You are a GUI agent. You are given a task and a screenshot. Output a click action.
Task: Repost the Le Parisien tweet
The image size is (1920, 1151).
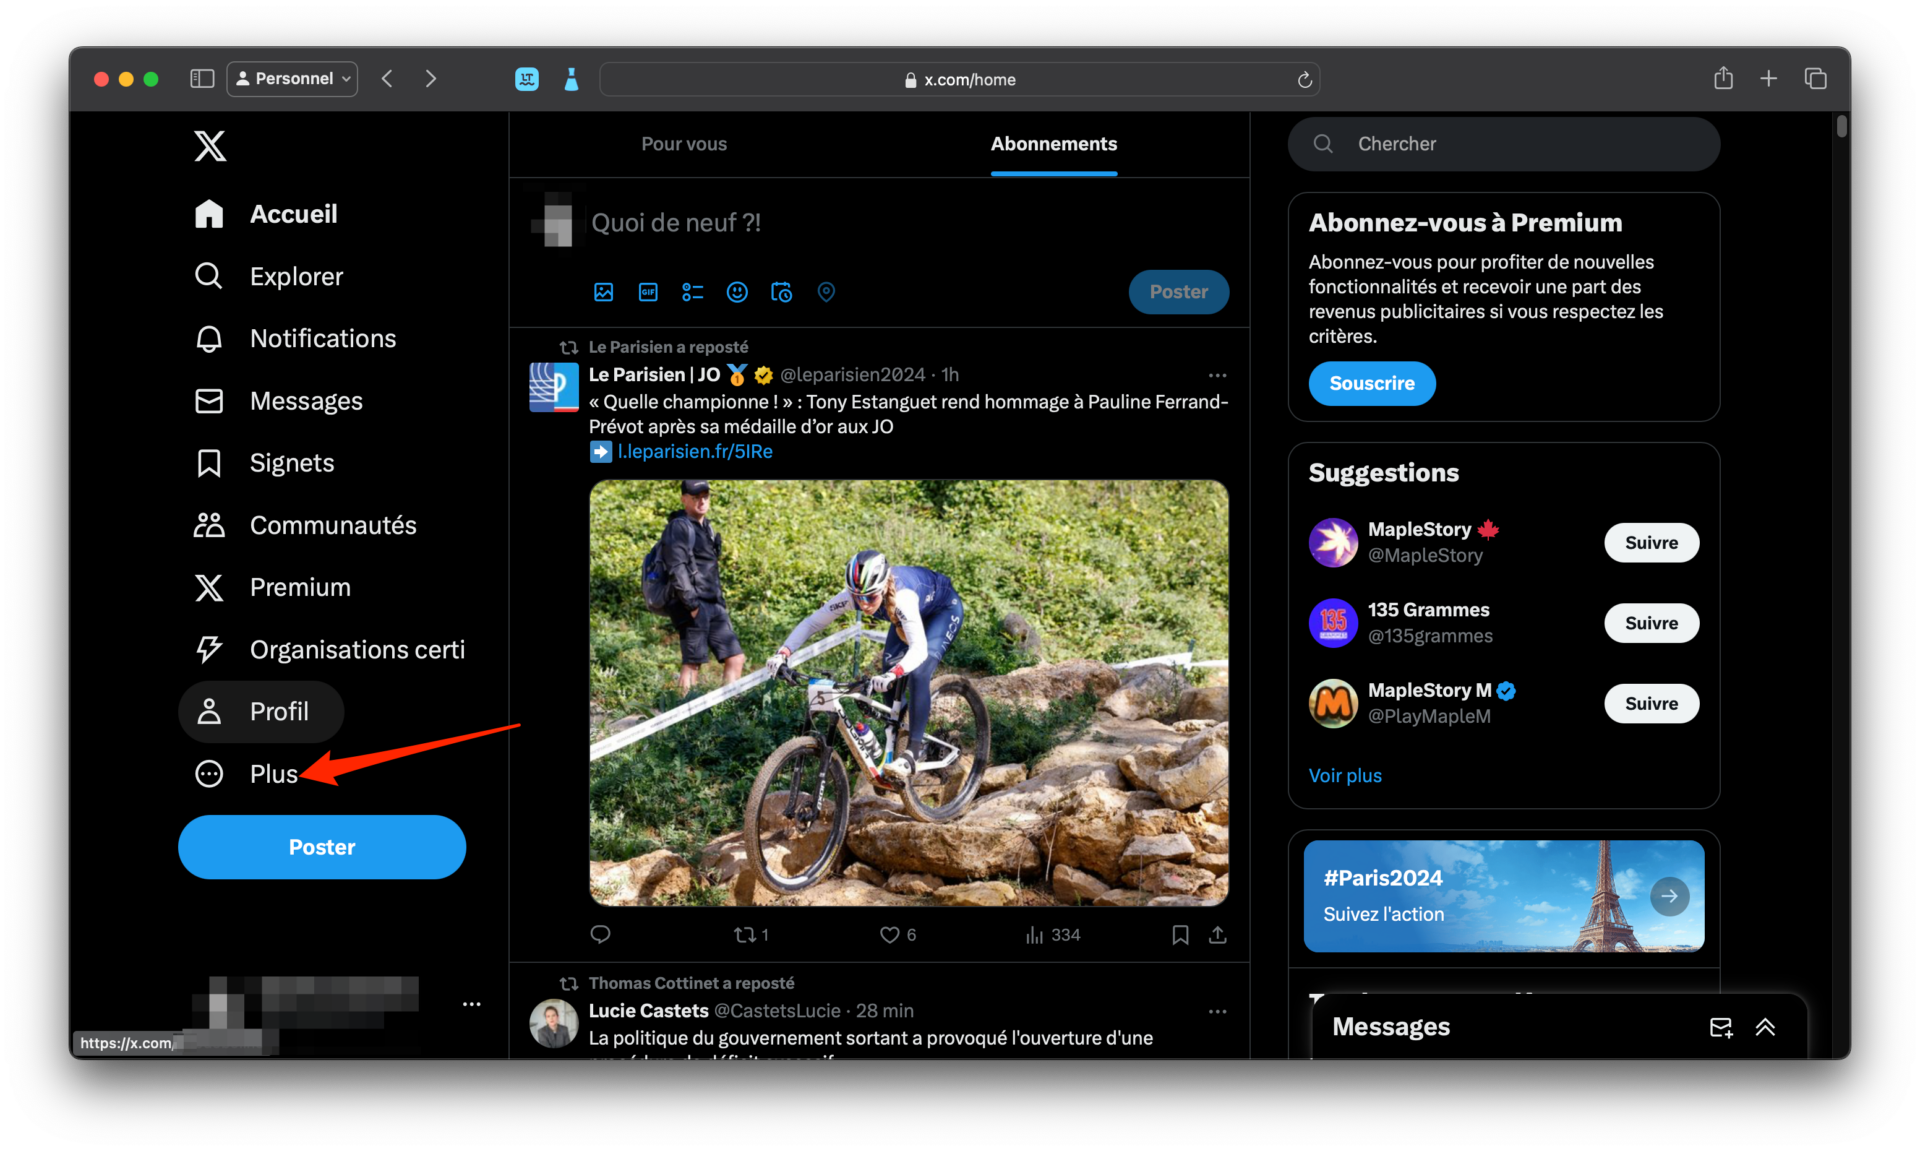tap(745, 935)
